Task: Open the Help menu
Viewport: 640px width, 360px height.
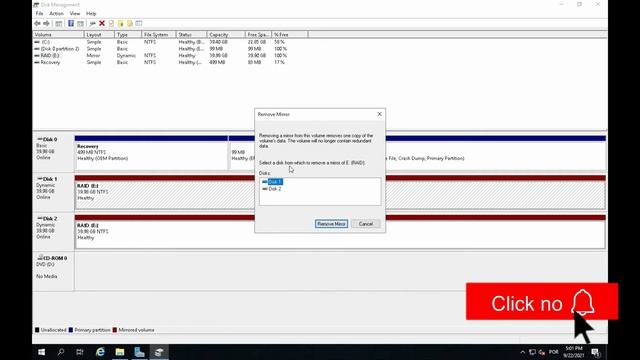Action: pyautogui.click(x=91, y=13)
